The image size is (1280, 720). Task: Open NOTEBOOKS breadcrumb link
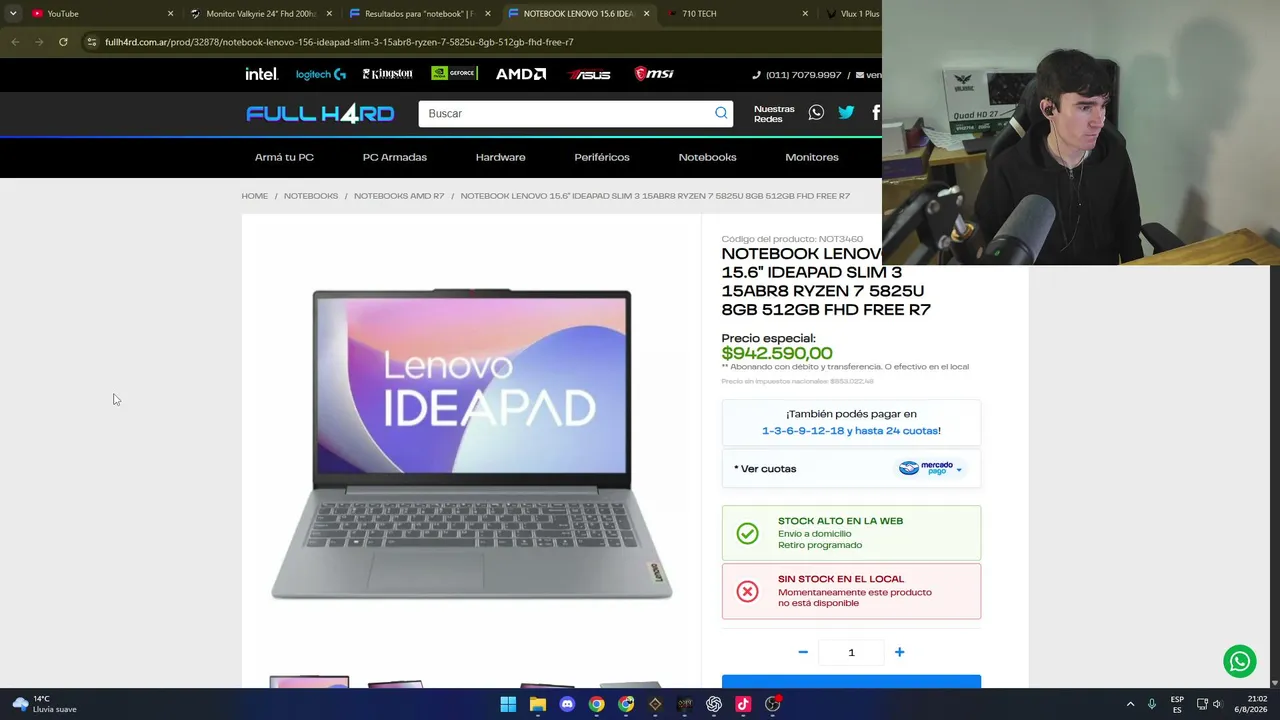pyautogui.click(x=311, y=196)
